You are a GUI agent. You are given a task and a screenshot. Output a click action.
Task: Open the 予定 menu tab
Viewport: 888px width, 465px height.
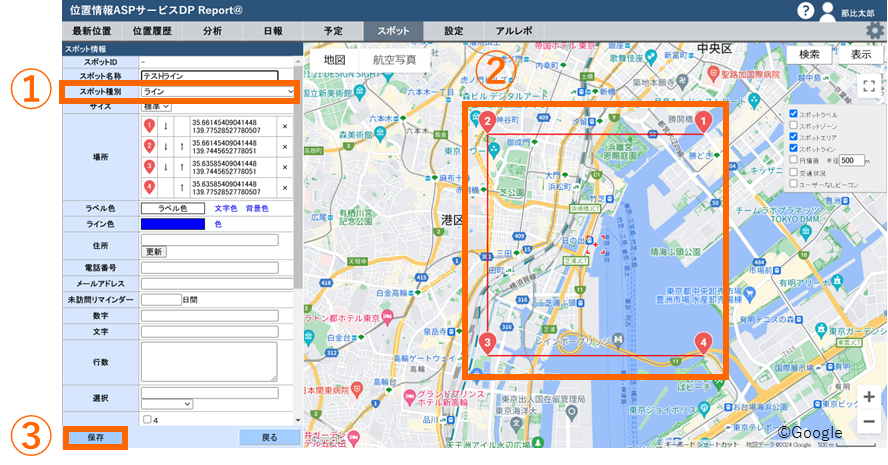tap(333, 31)
